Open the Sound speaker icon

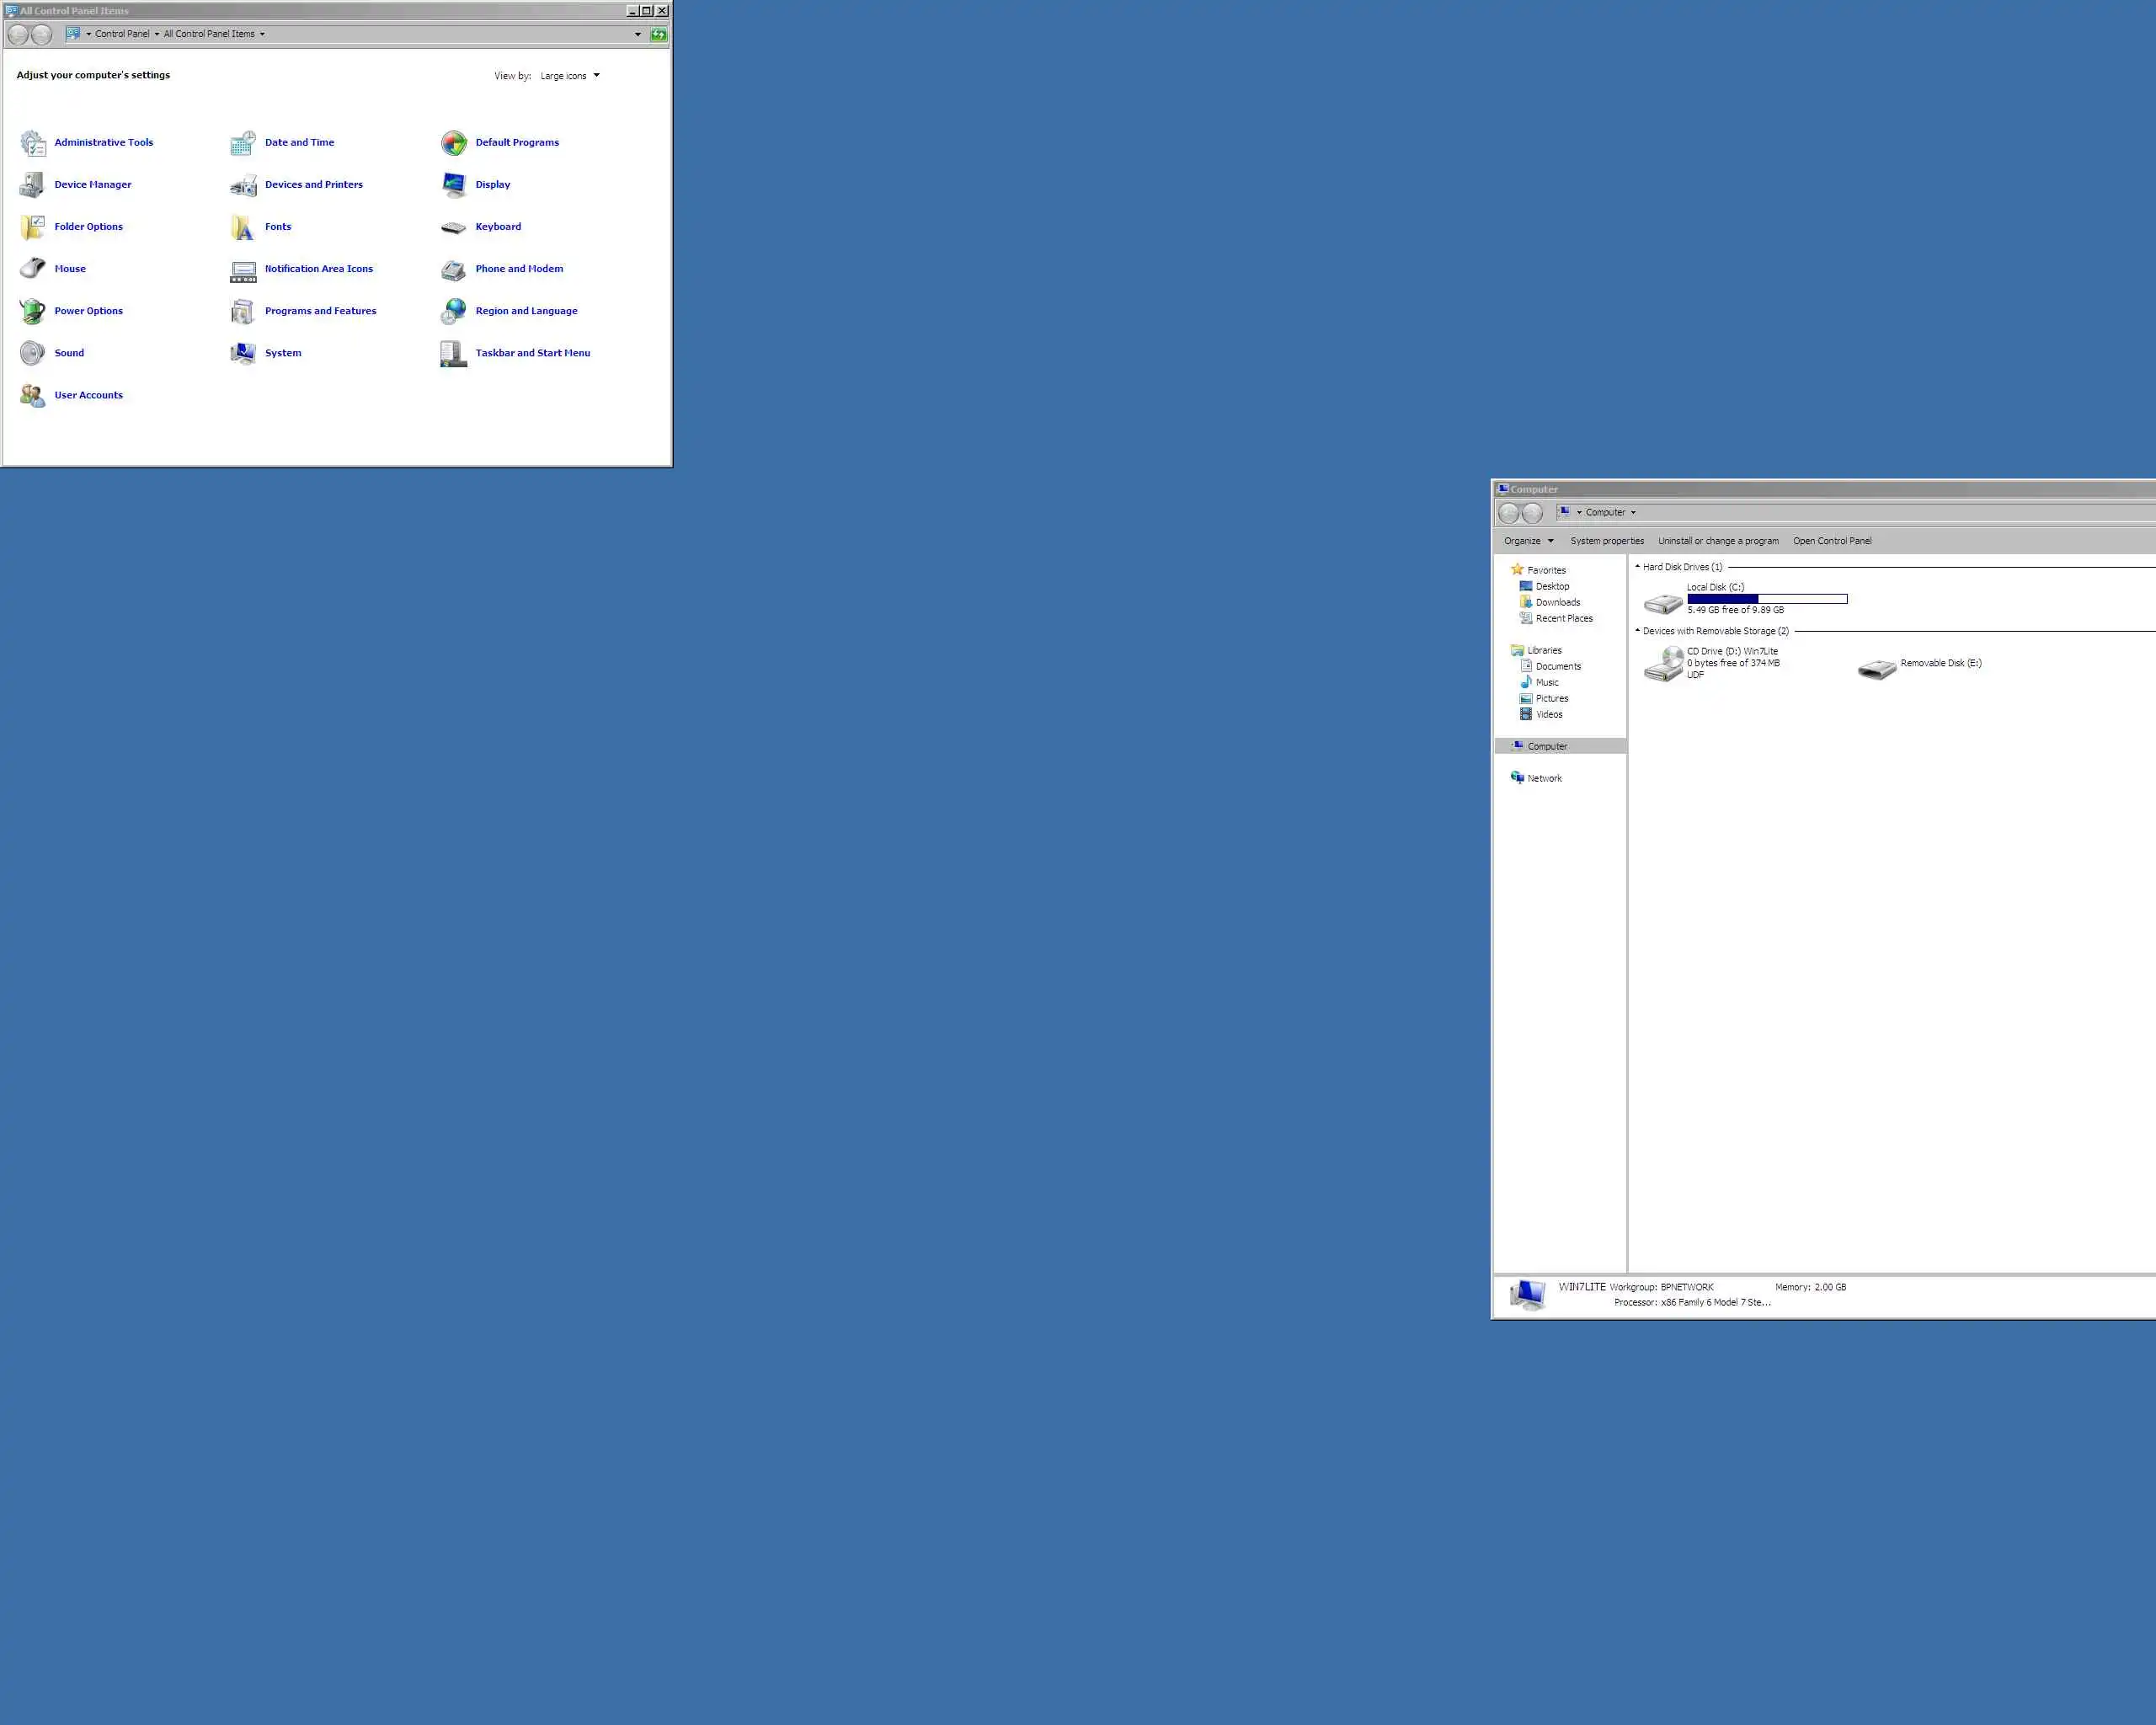pyautogui.click(x=32, y=353)
